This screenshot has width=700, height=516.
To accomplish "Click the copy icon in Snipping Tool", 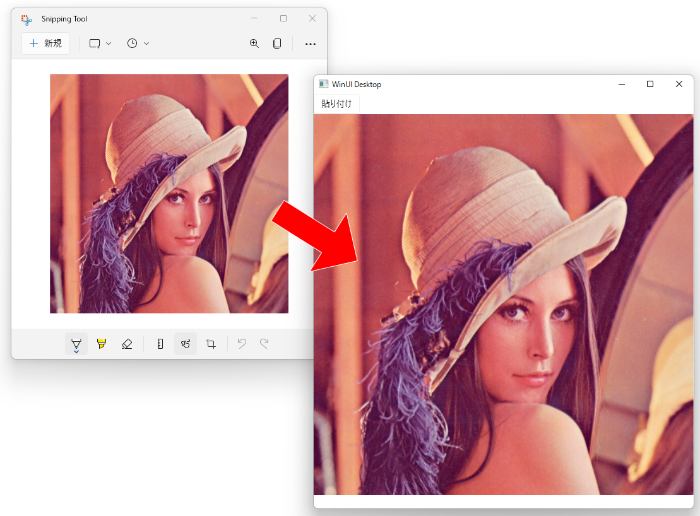I will point(277,43).
